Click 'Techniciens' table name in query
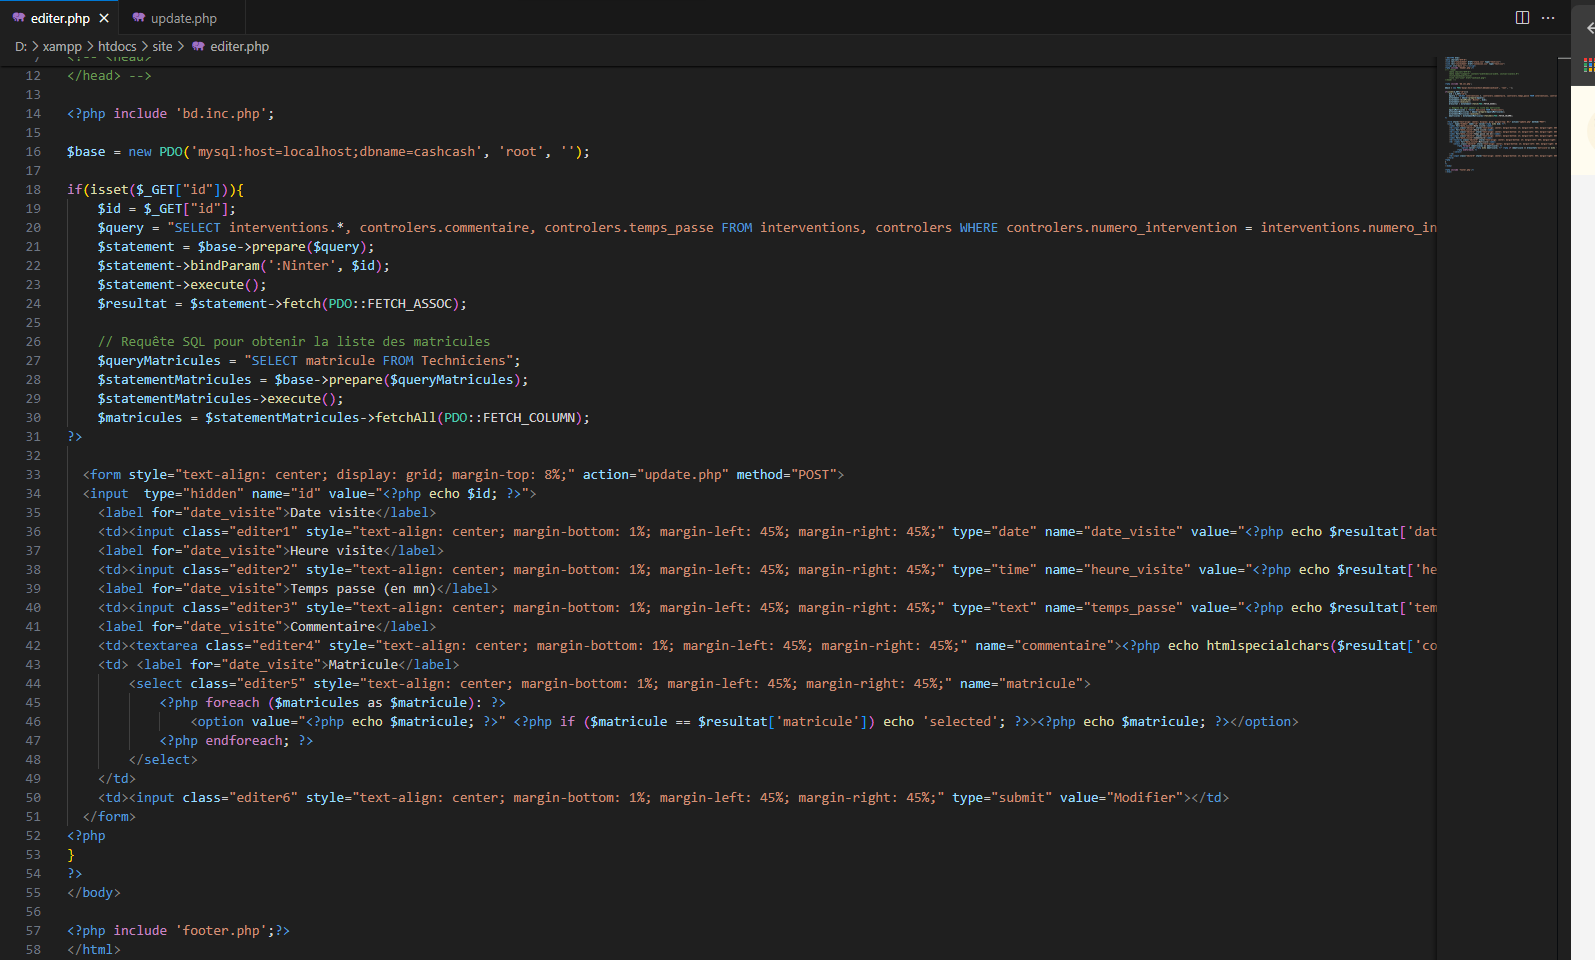This screenshot has height=960, width=1595. tap(463, 360)
